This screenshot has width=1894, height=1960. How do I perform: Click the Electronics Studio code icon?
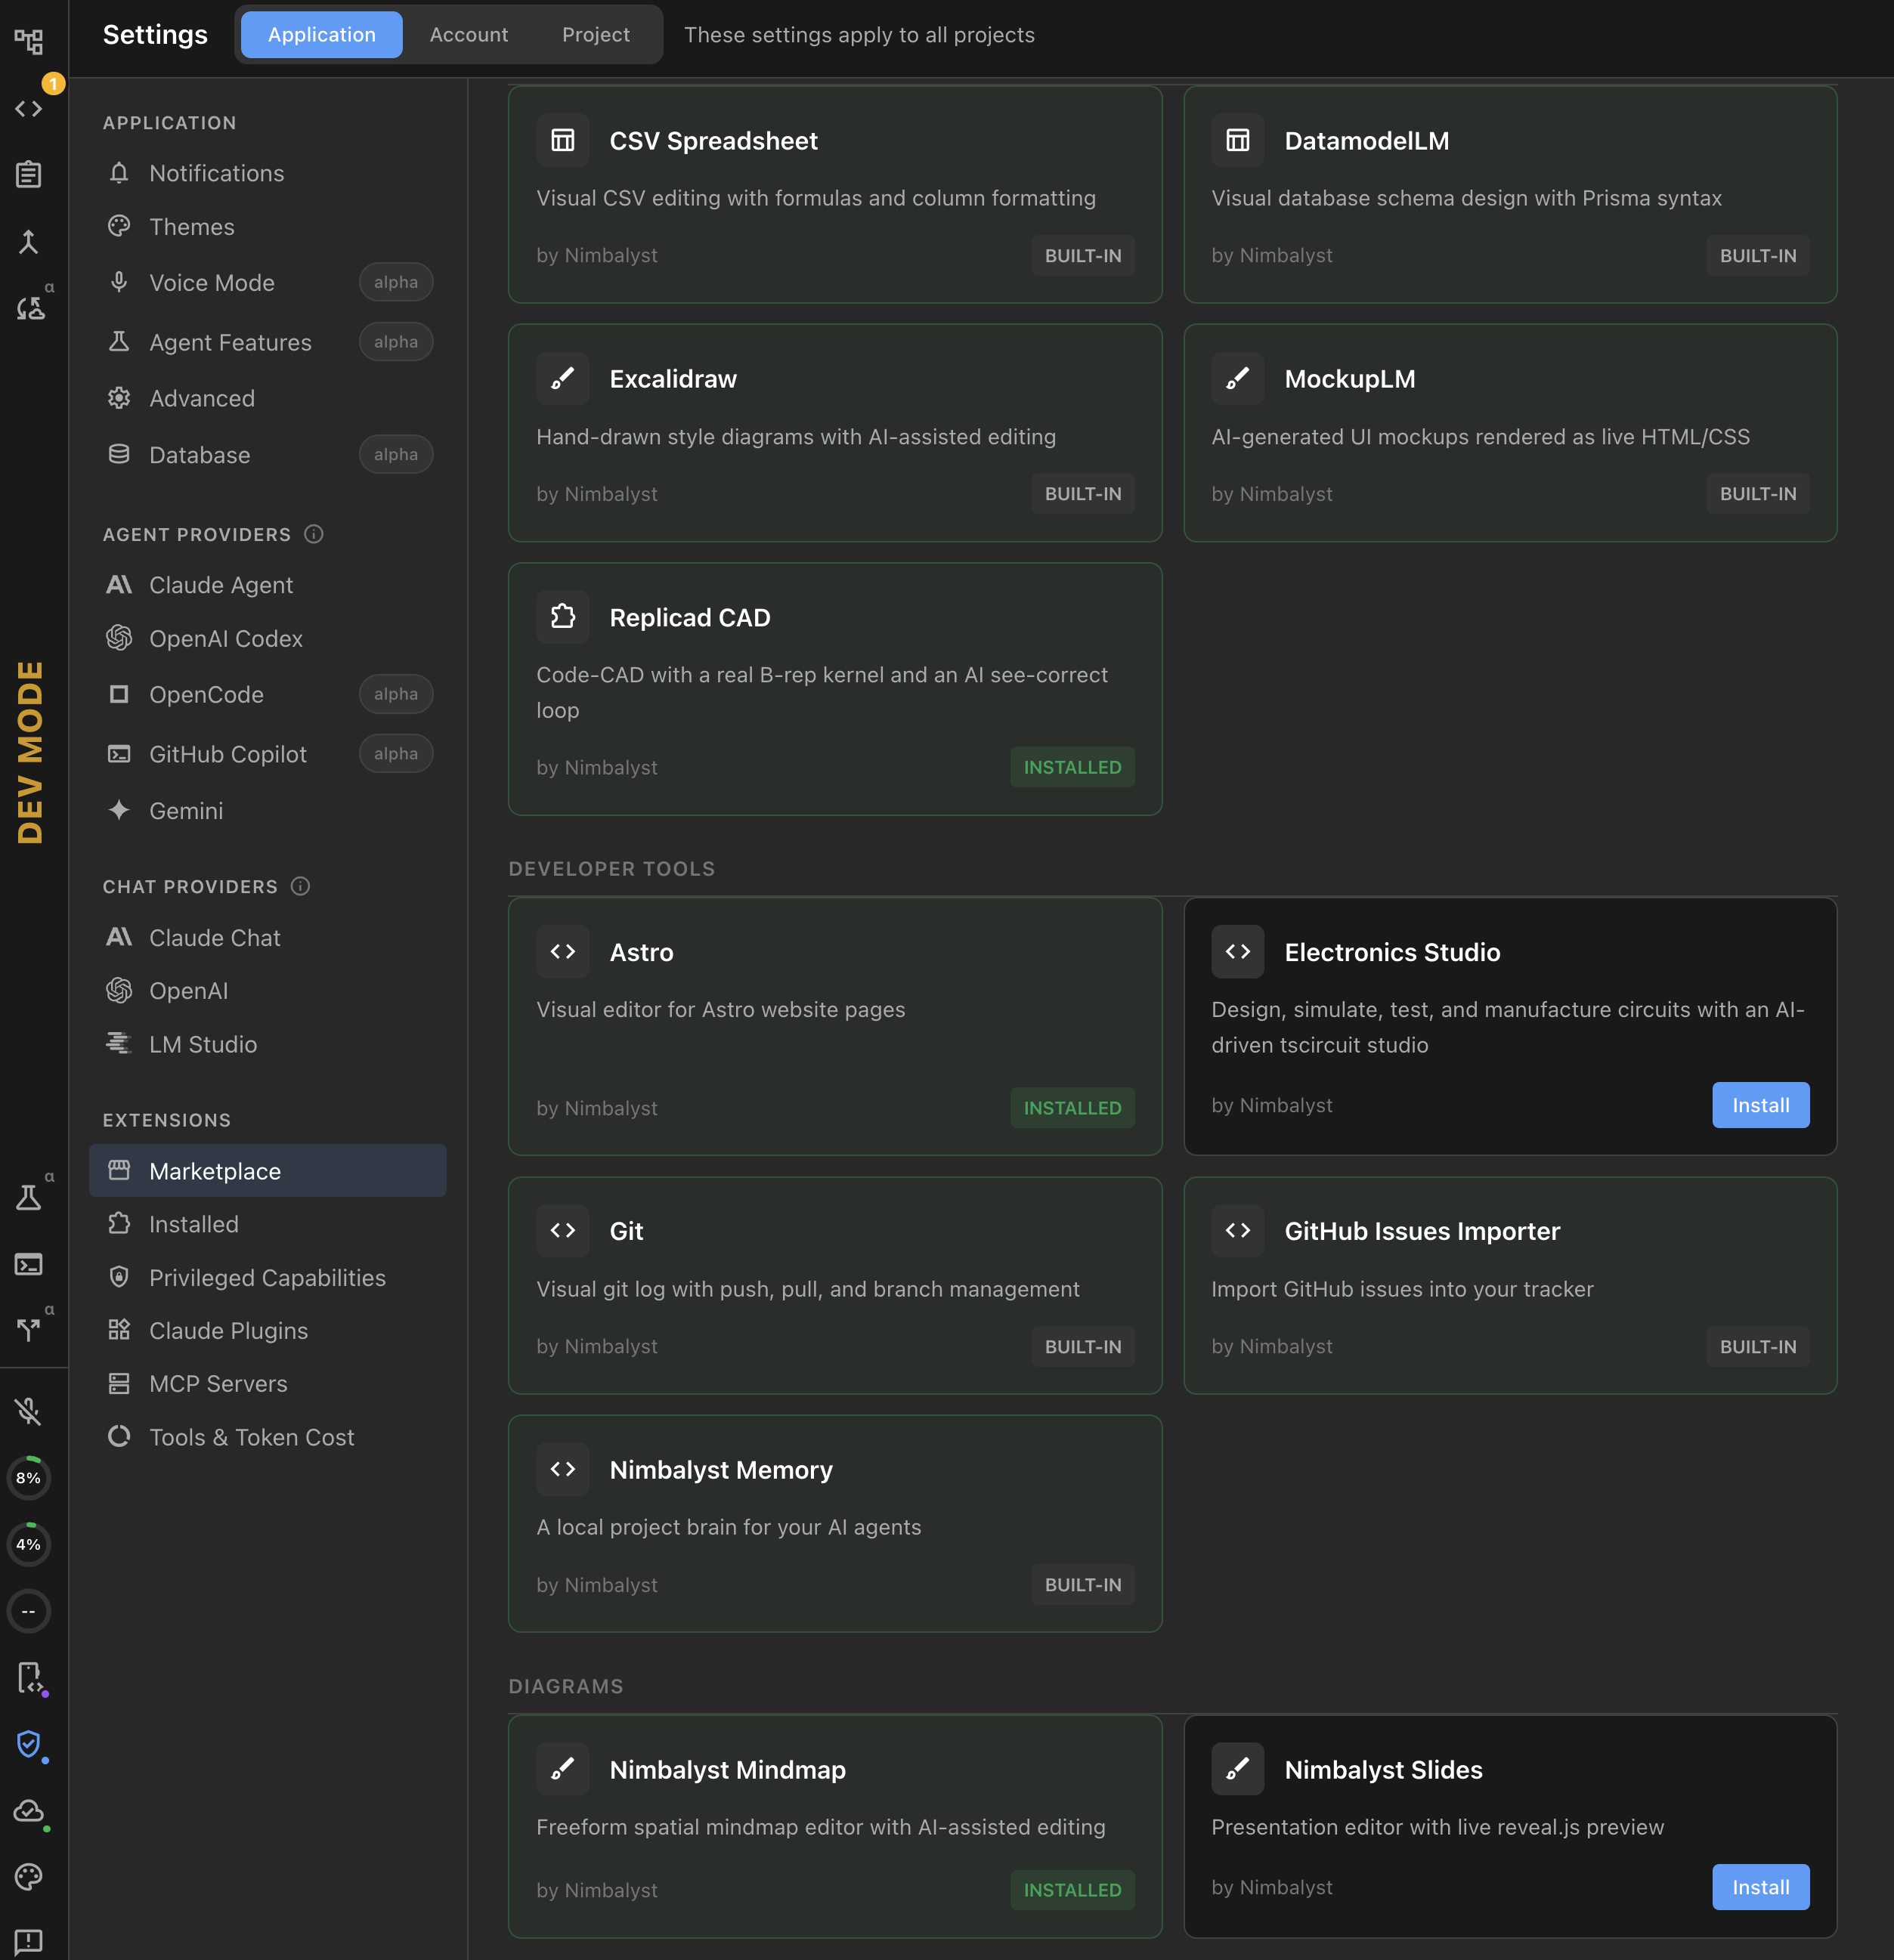(x=1238, y=951)
